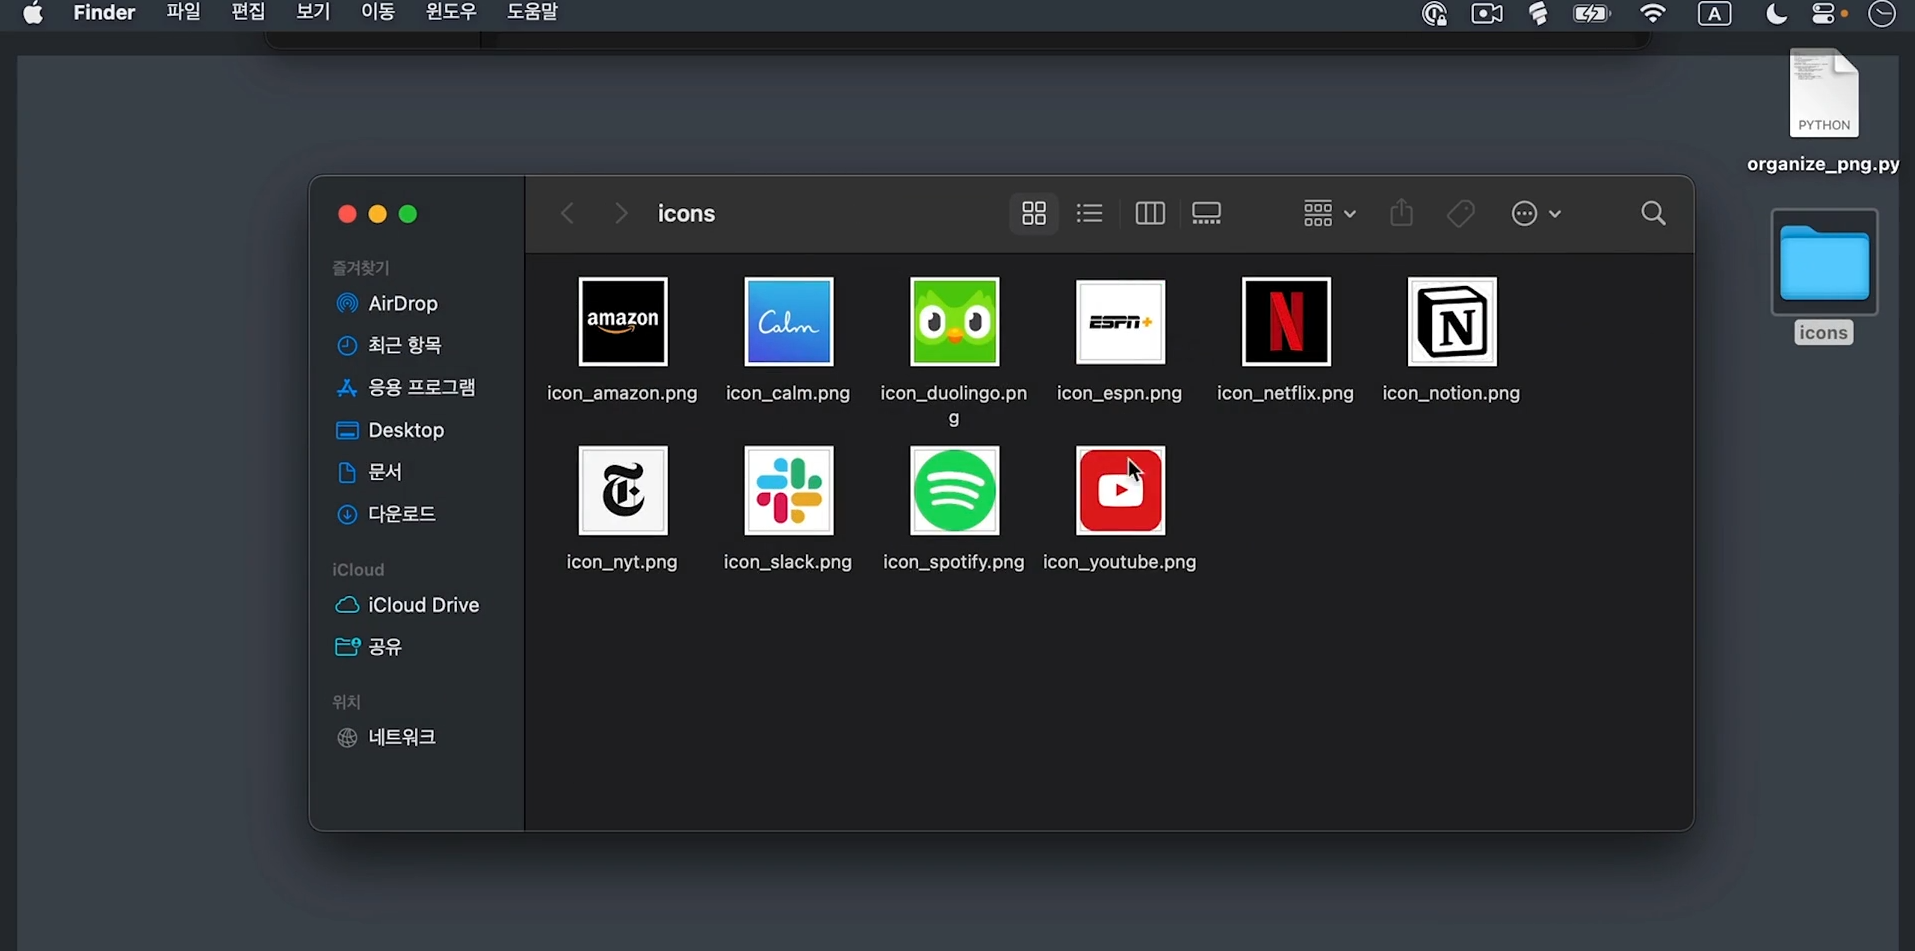Switch to icon grid view

pos(1034,213)
